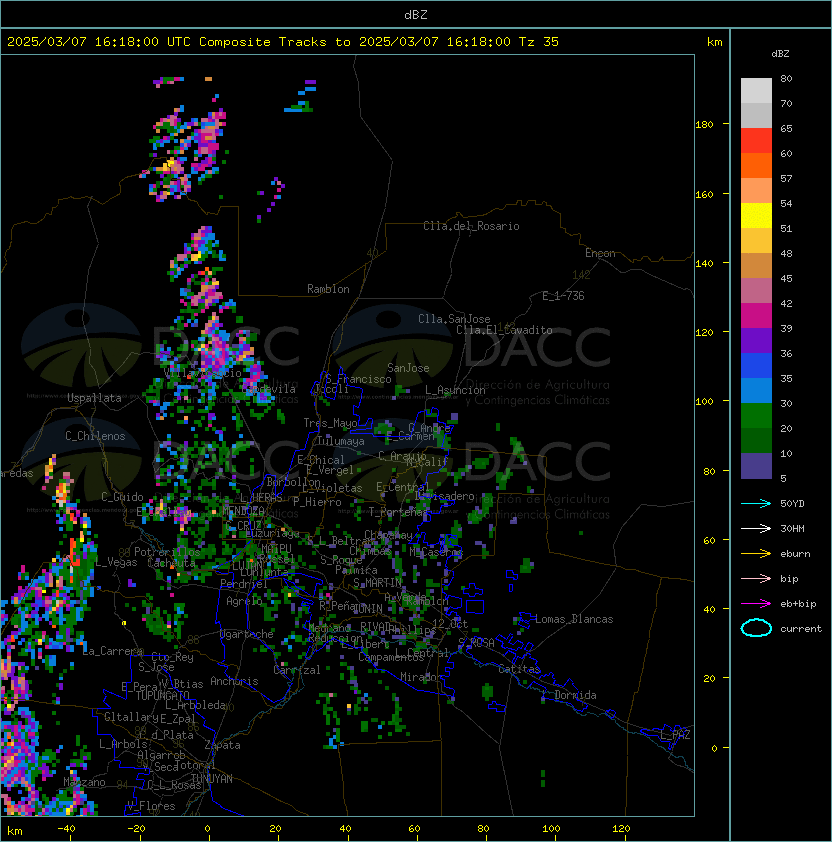Click the '180' tick on vertical km axis
Image resolution: width=832 pixels, height=842 pixels.
click(x=704, y=125)
